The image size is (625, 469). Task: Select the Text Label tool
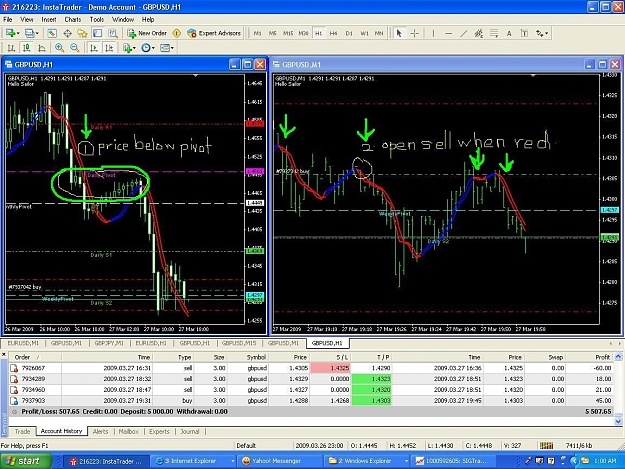[x=524, y=33]
